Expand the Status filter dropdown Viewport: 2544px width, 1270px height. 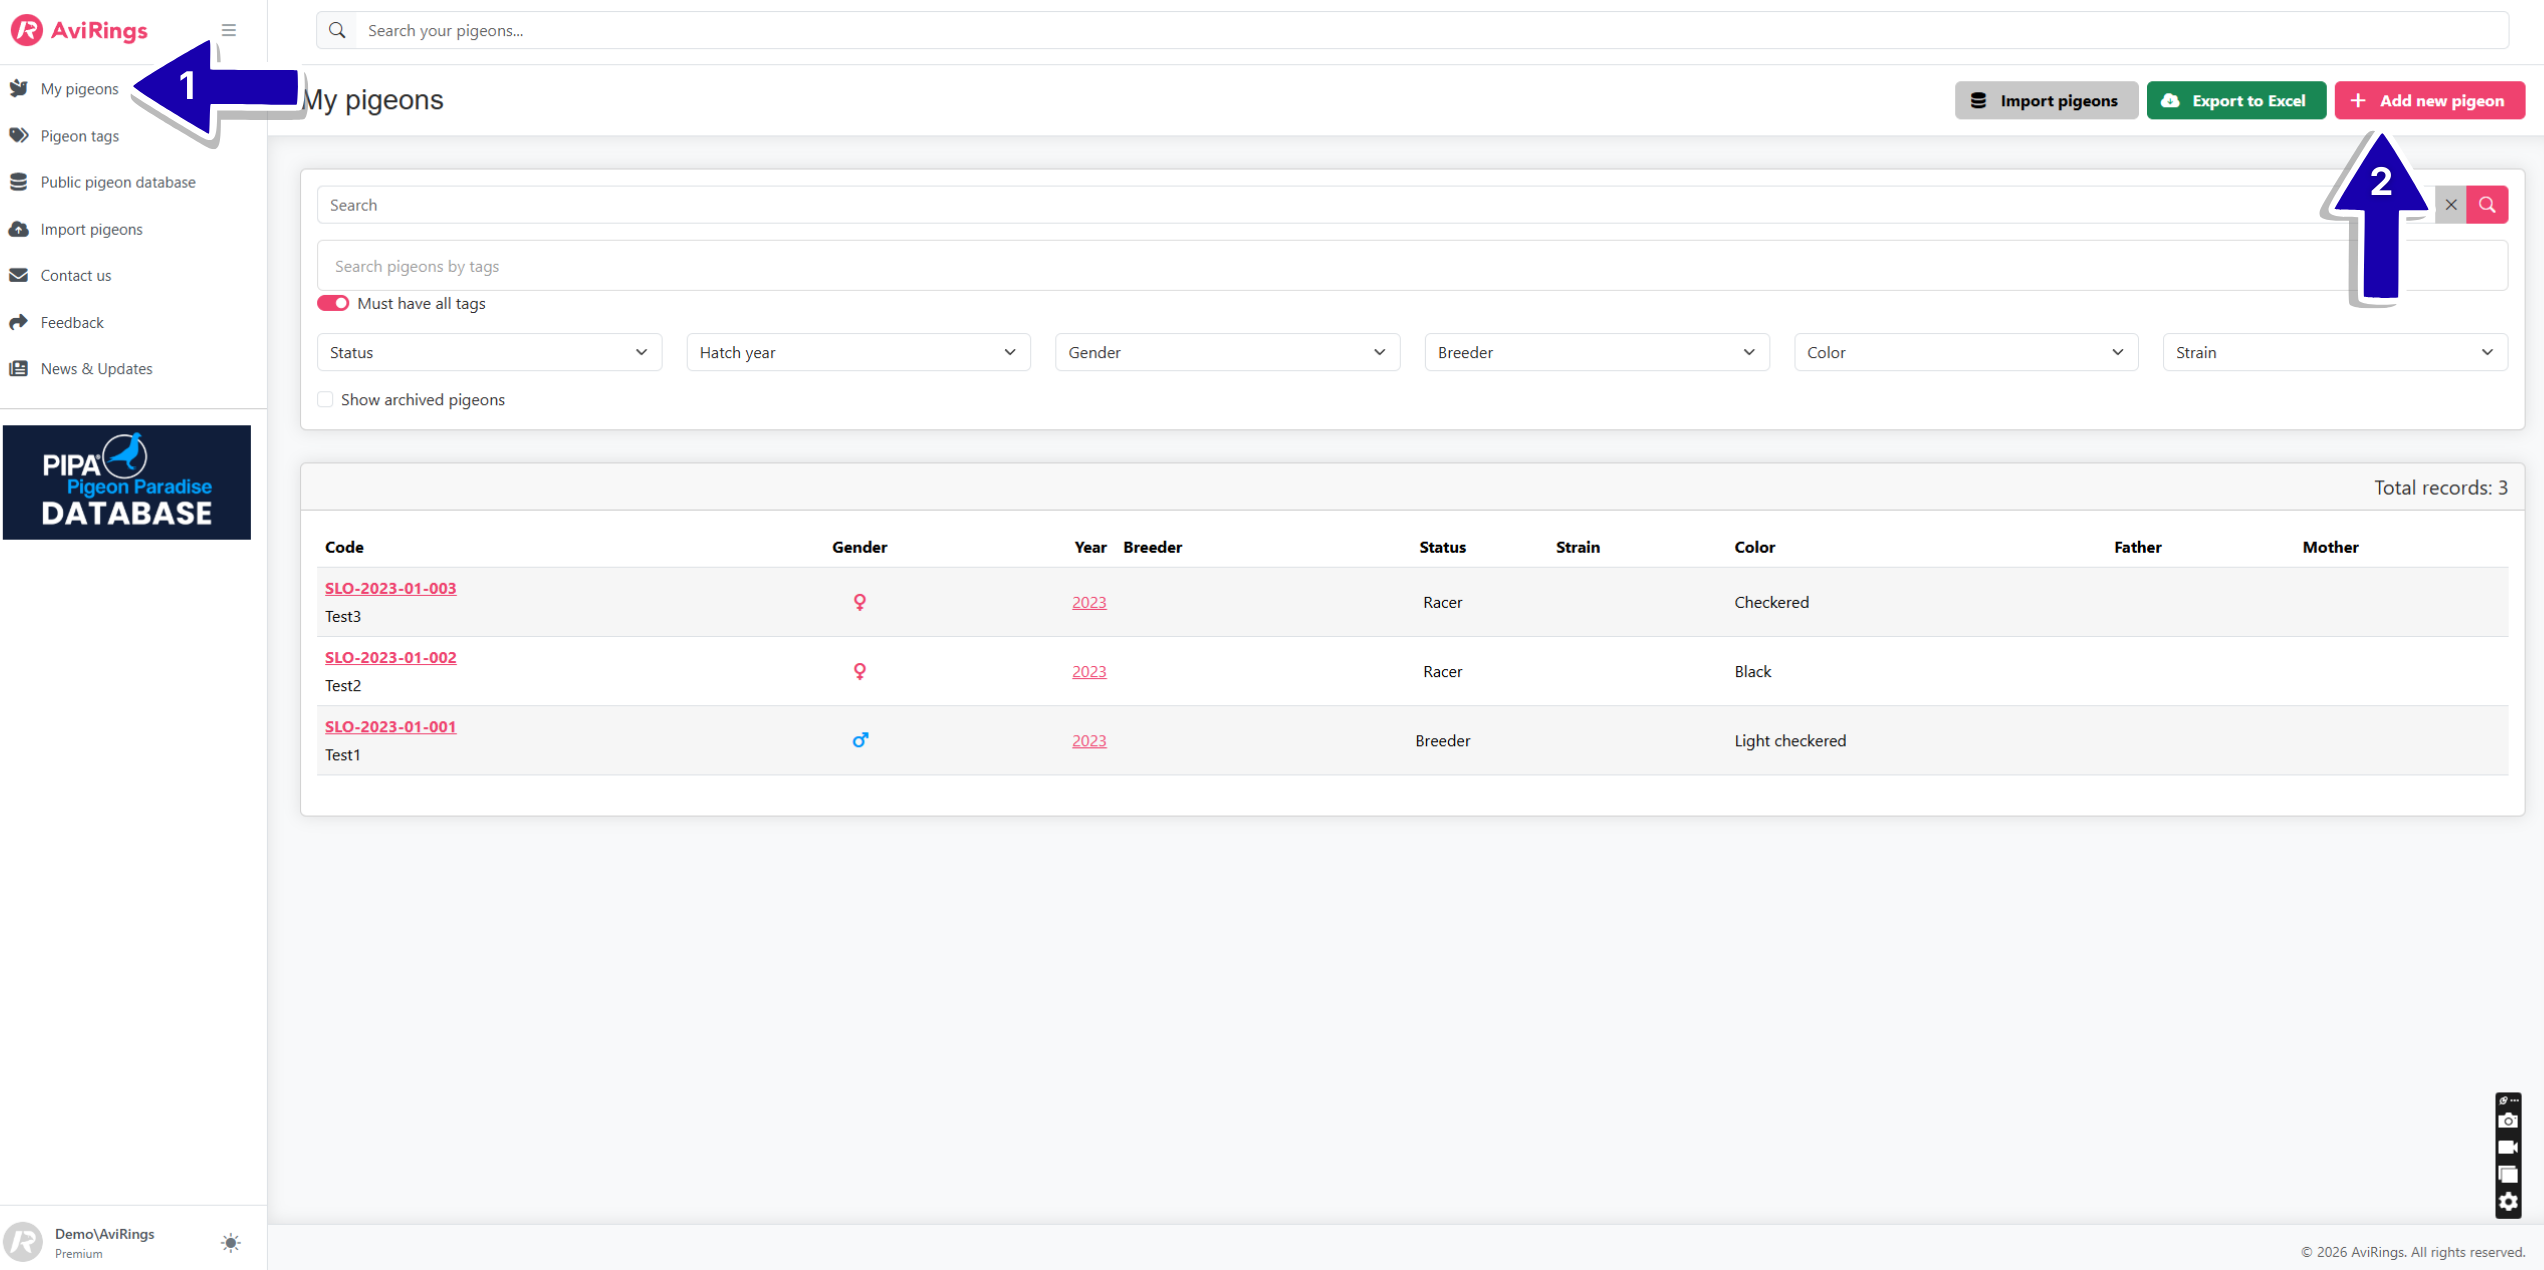tap(489, 352)
